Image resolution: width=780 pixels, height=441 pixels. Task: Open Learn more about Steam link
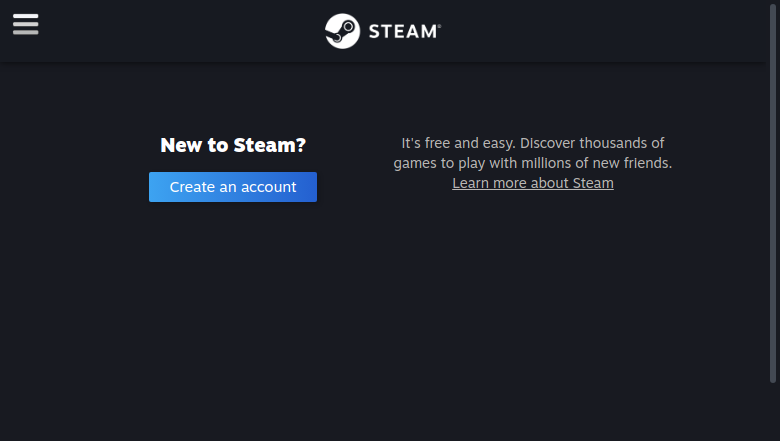(x=533, y=183)
